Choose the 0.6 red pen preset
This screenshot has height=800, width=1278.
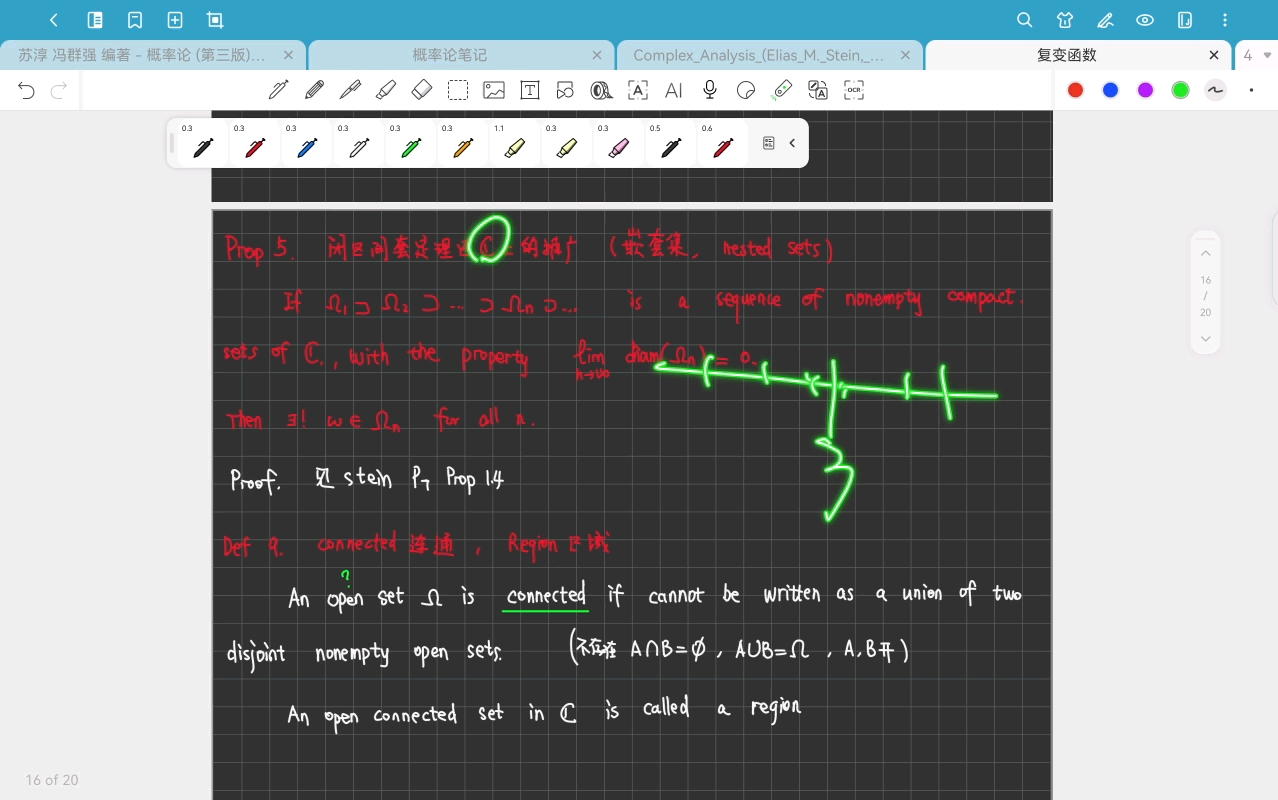click(x=722, y=145)
